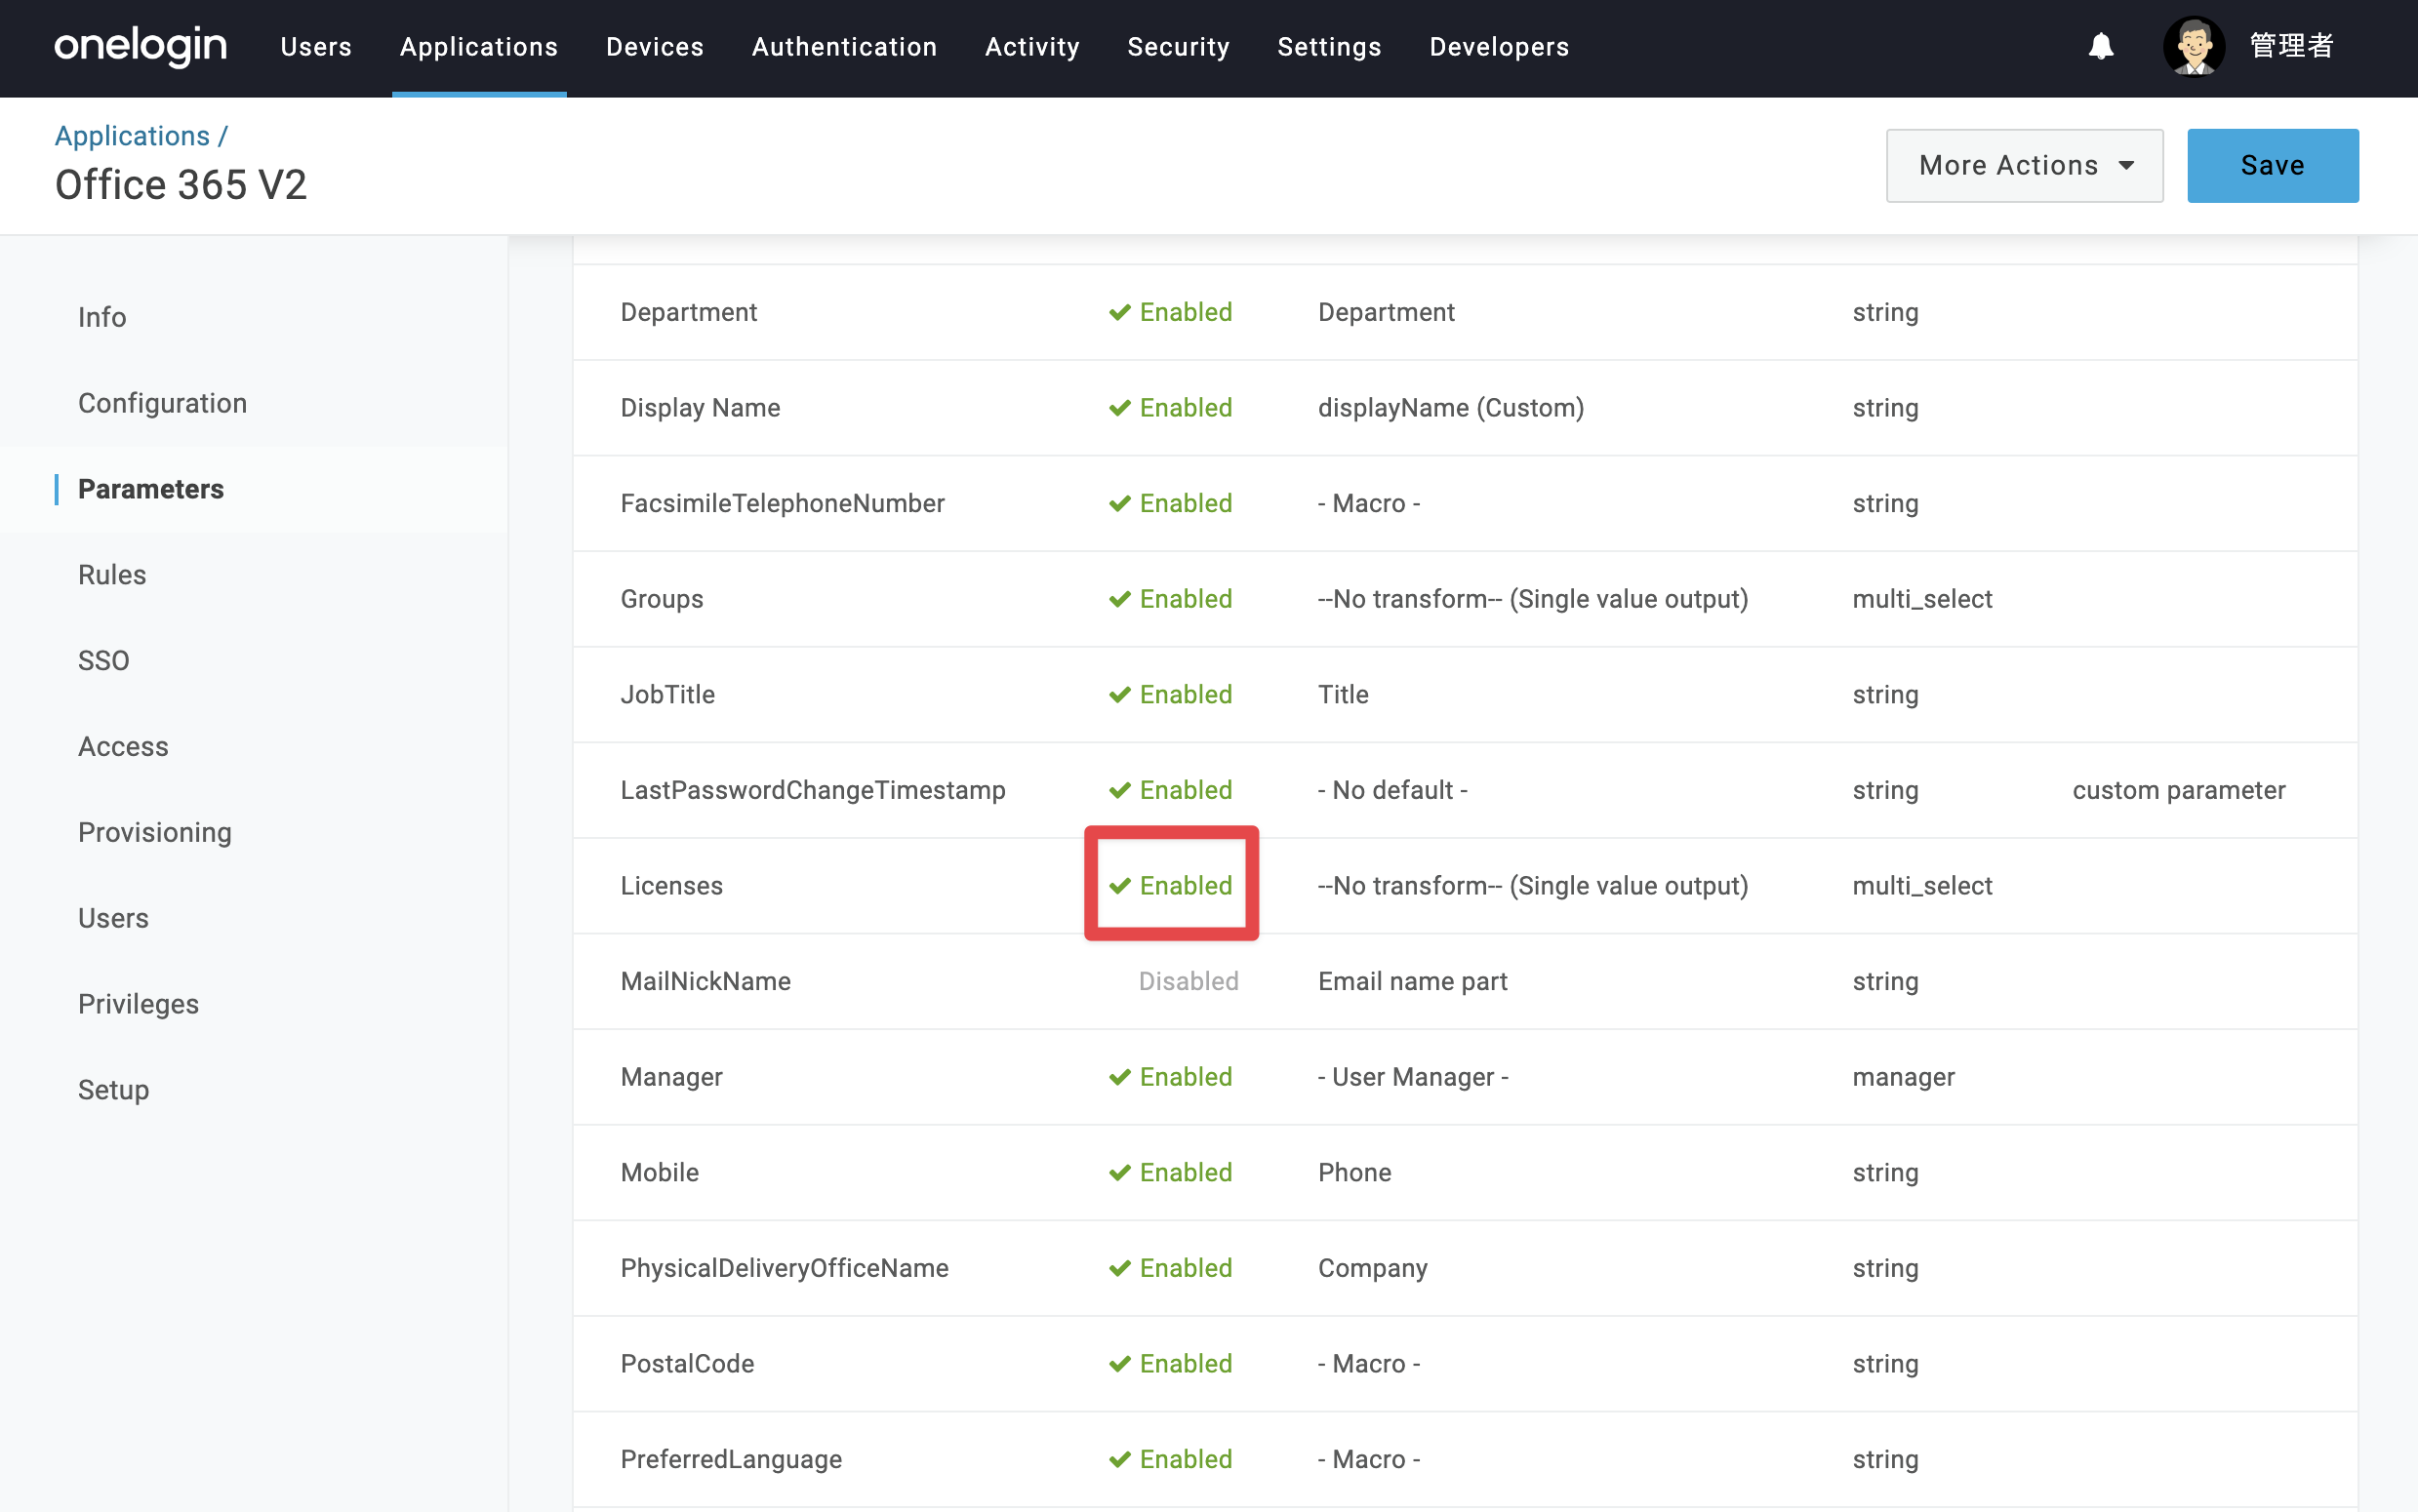
Task: Open the Activity top menu
Action: [1032, 47]
